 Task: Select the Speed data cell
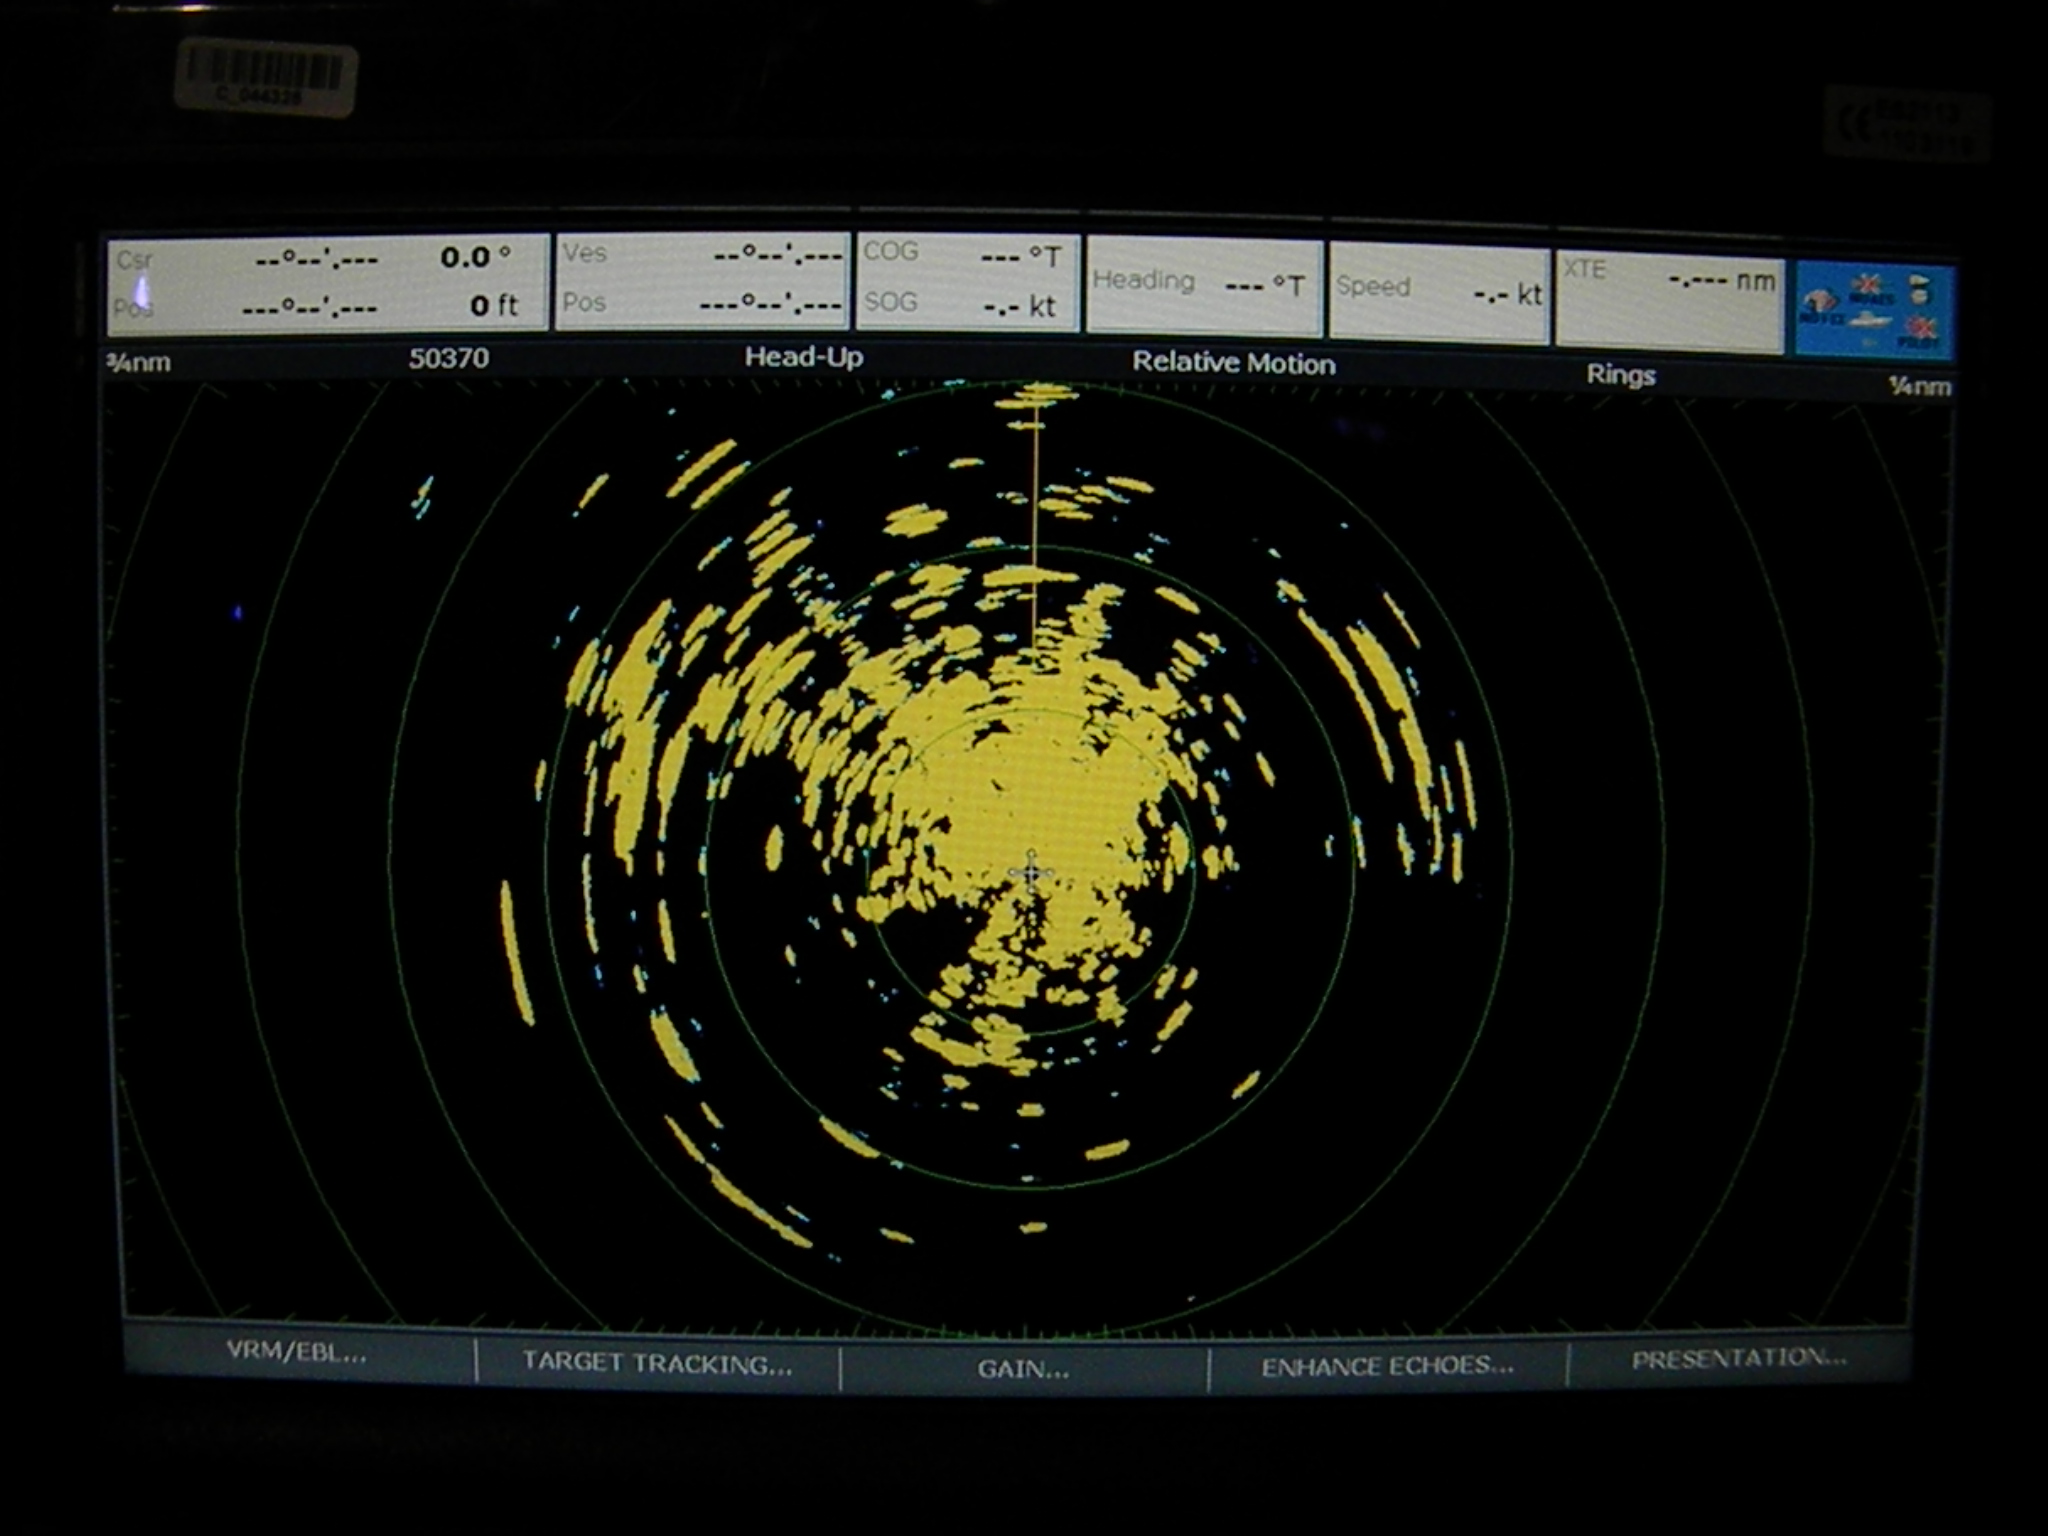[x=1439, y=291]
